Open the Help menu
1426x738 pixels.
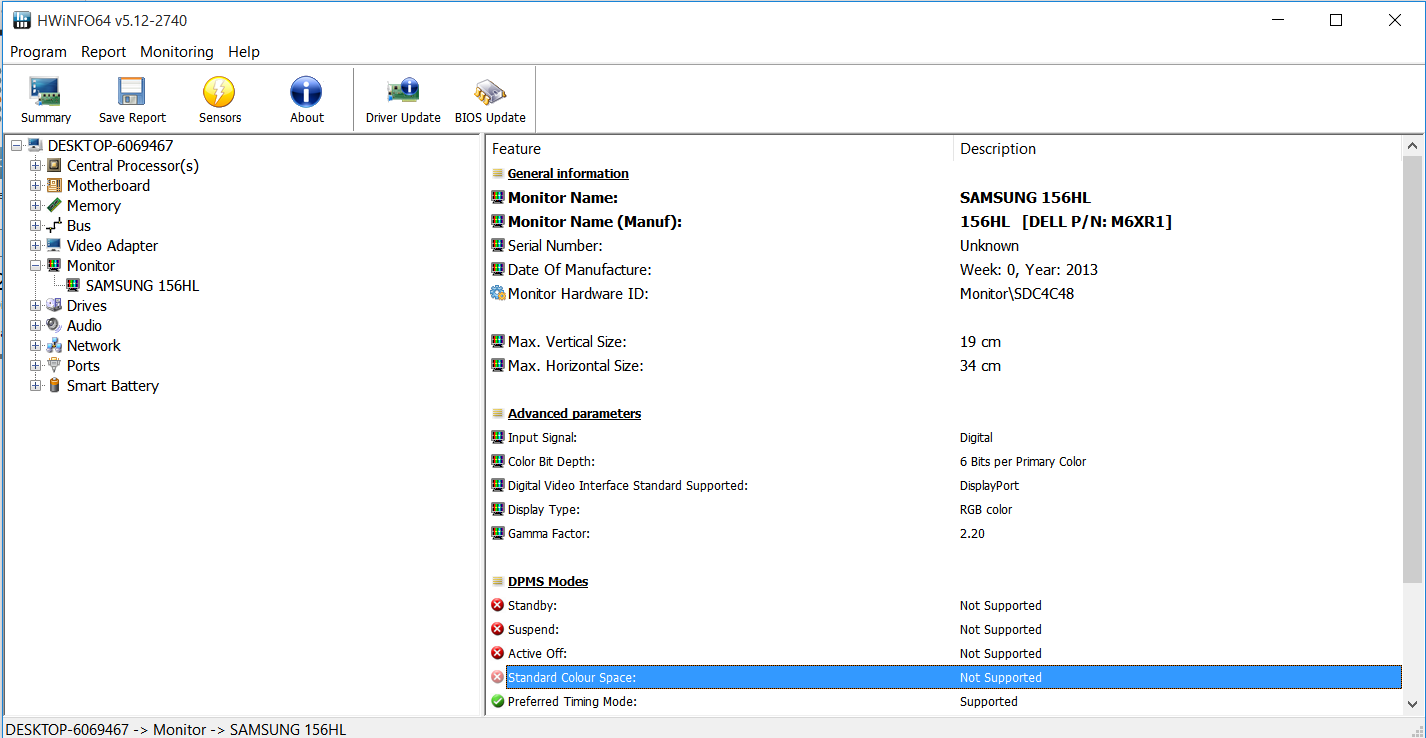(x=244, y=52)
